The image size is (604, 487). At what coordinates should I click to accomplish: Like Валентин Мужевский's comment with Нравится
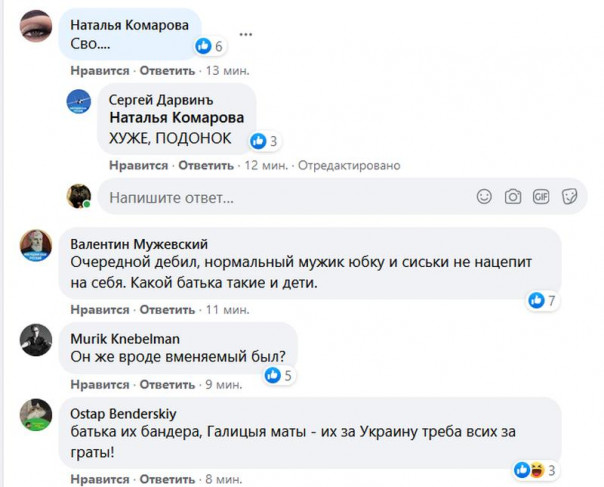click(x=100, y=311)
